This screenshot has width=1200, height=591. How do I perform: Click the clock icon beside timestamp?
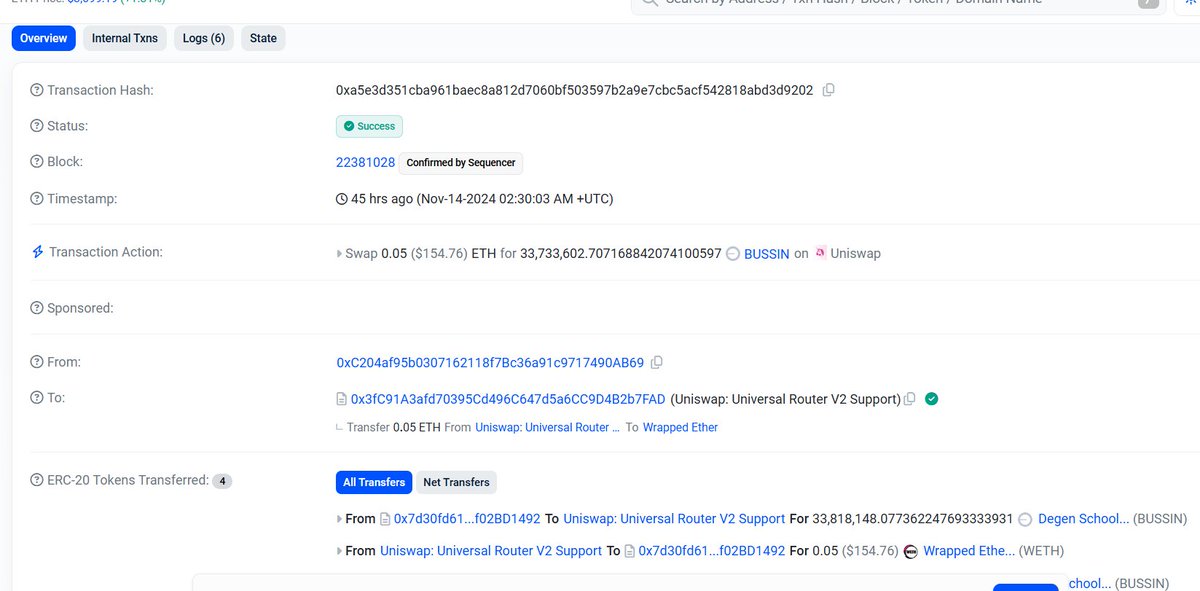pyautogui.click(x=342, y=199)
